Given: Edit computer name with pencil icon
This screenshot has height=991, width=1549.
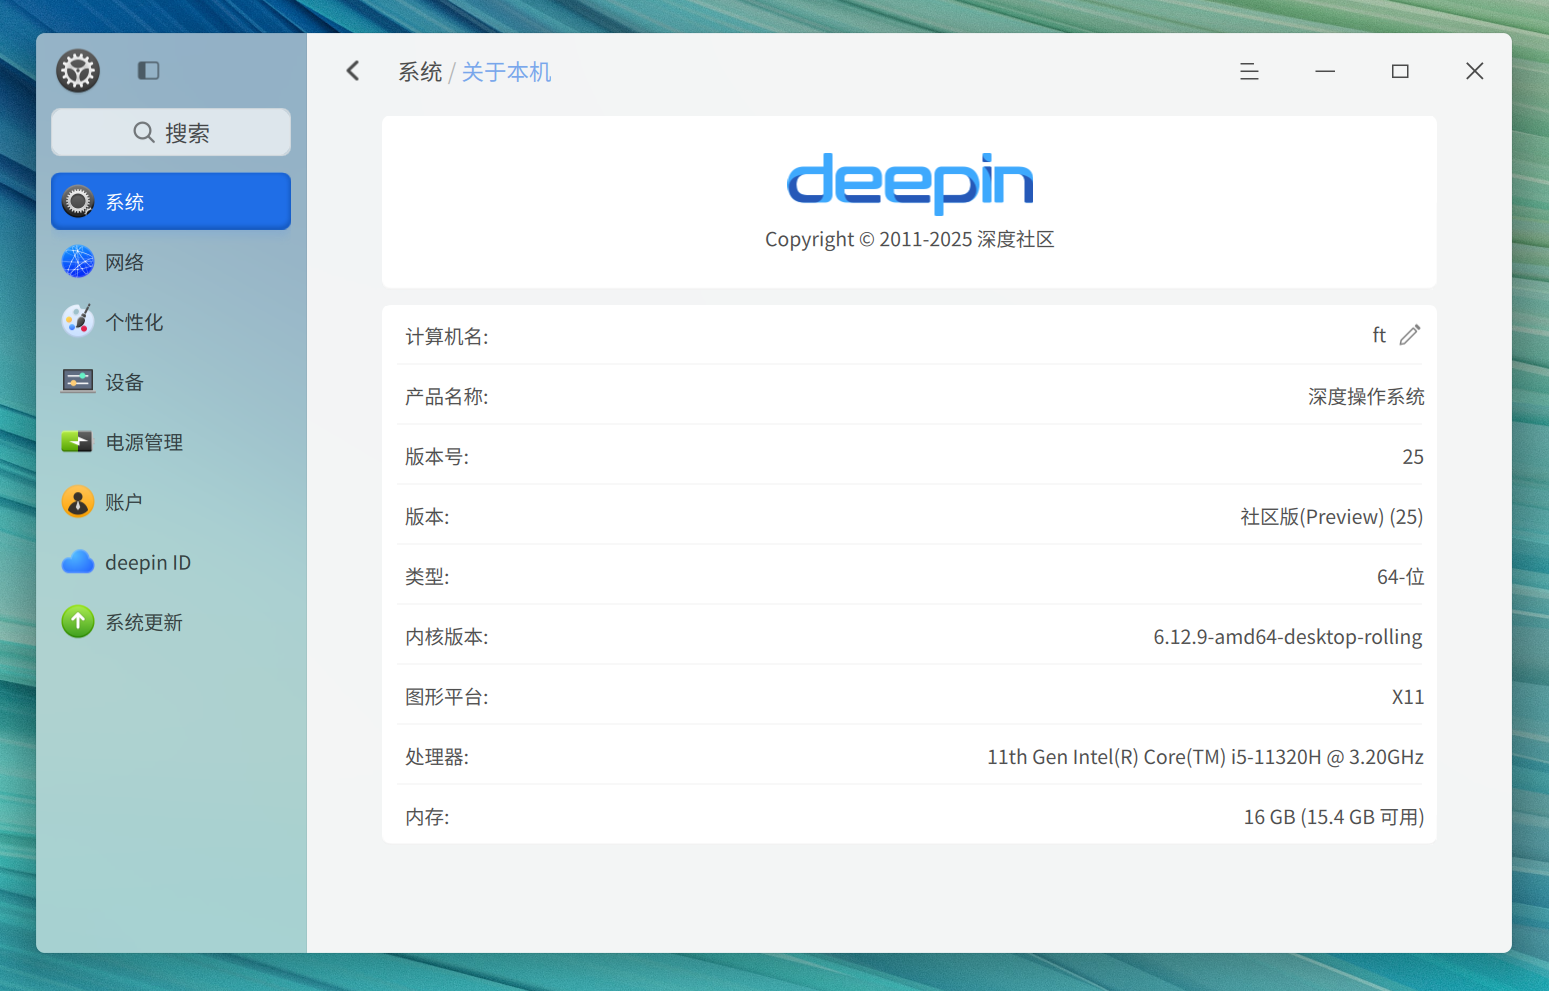Looking at the screenshot, I should click(x=1410, y=335).
